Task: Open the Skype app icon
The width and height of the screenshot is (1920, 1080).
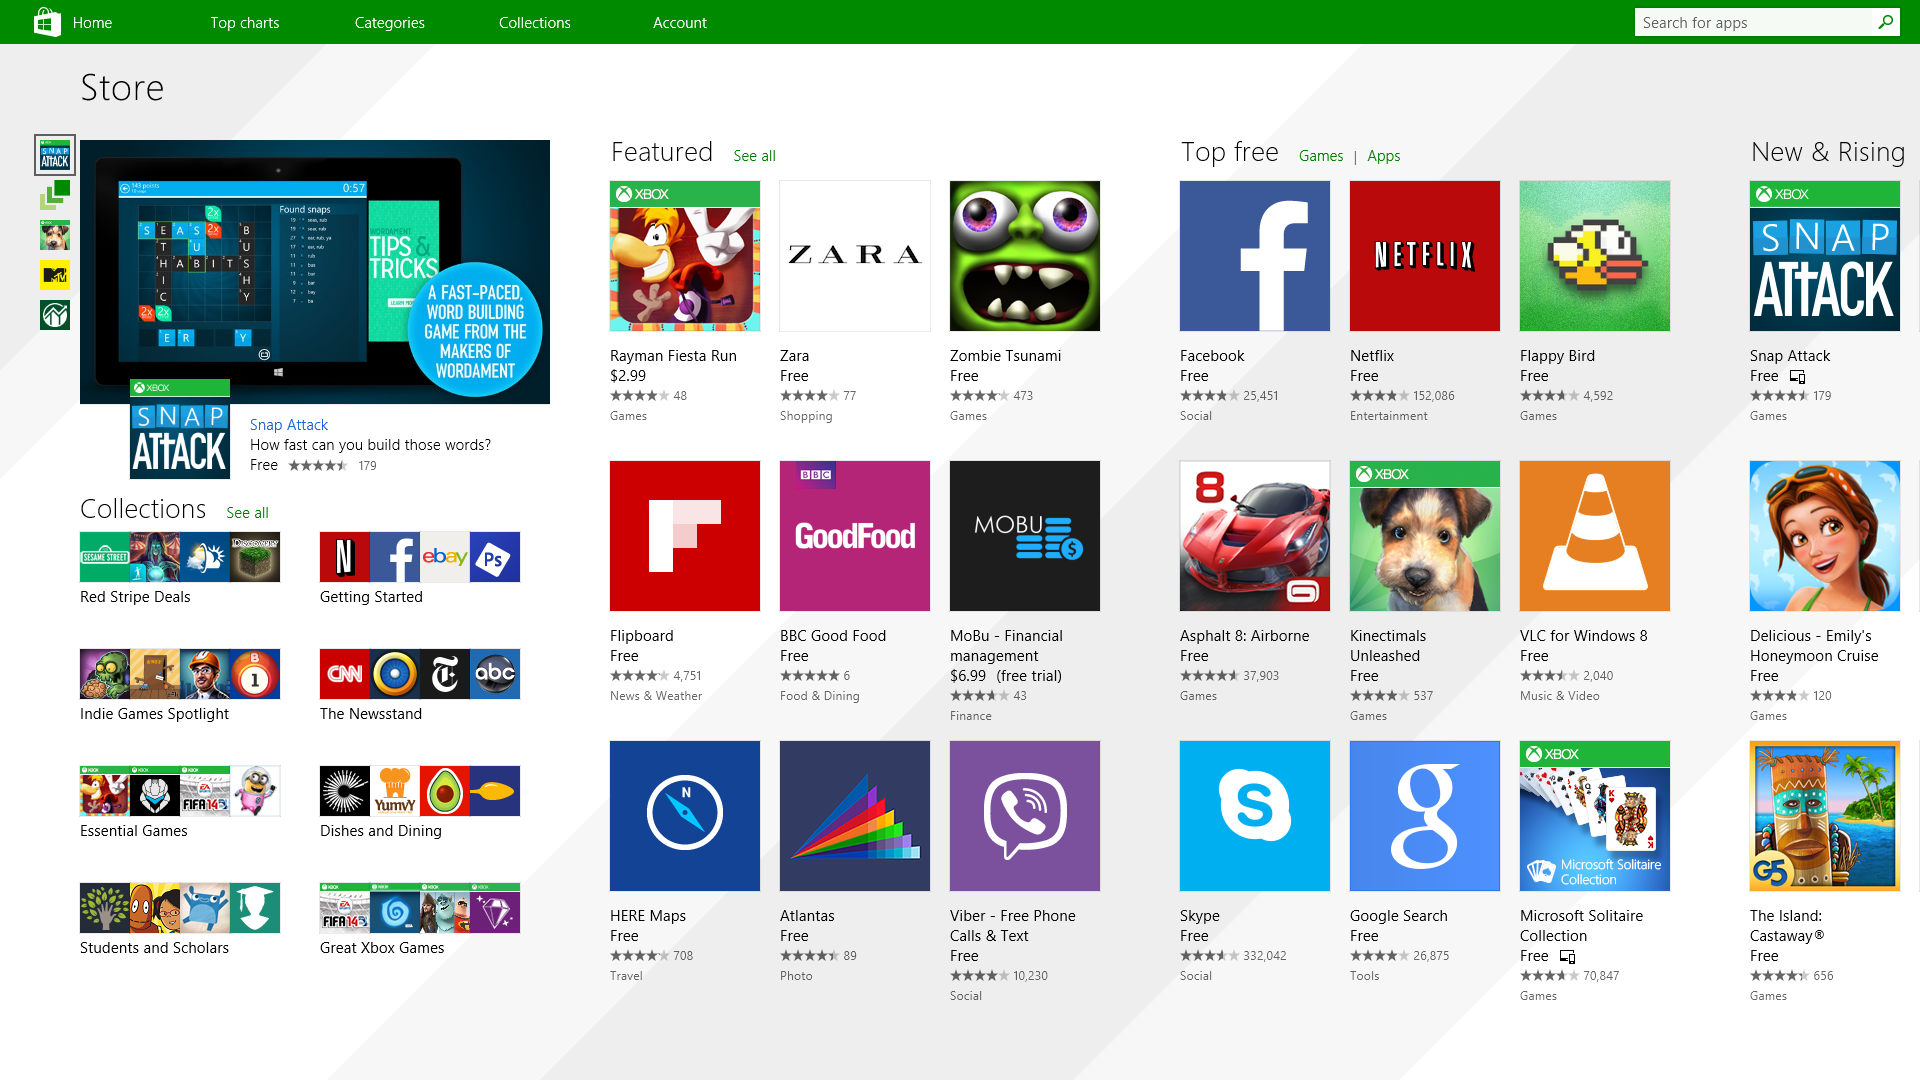Action: [1255, 815]
